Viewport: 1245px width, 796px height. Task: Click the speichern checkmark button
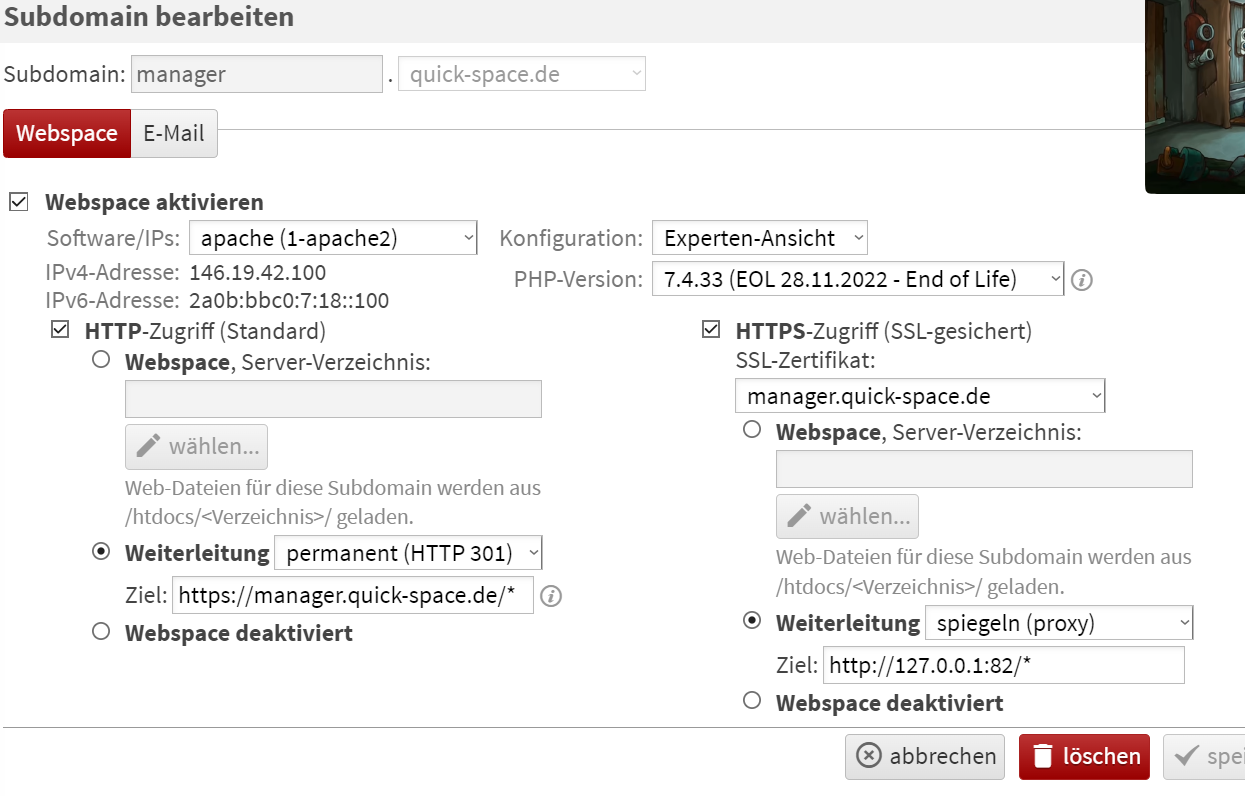1207,756
